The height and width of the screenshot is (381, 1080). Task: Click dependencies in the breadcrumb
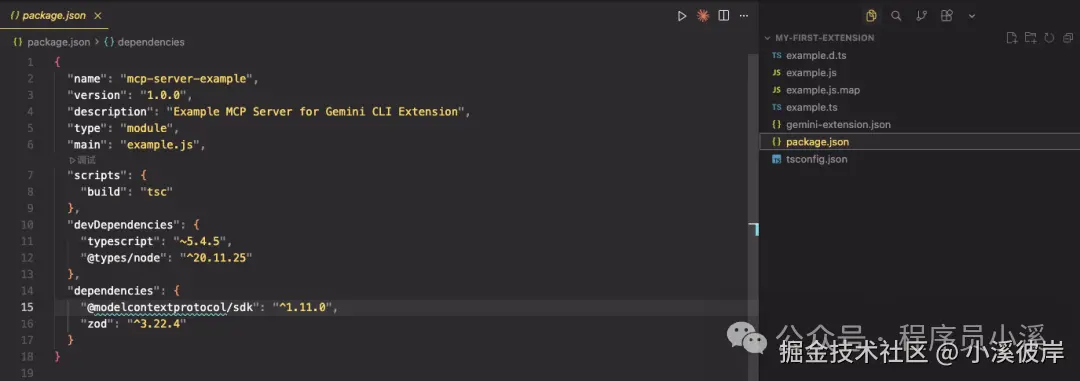coord(151,42)
